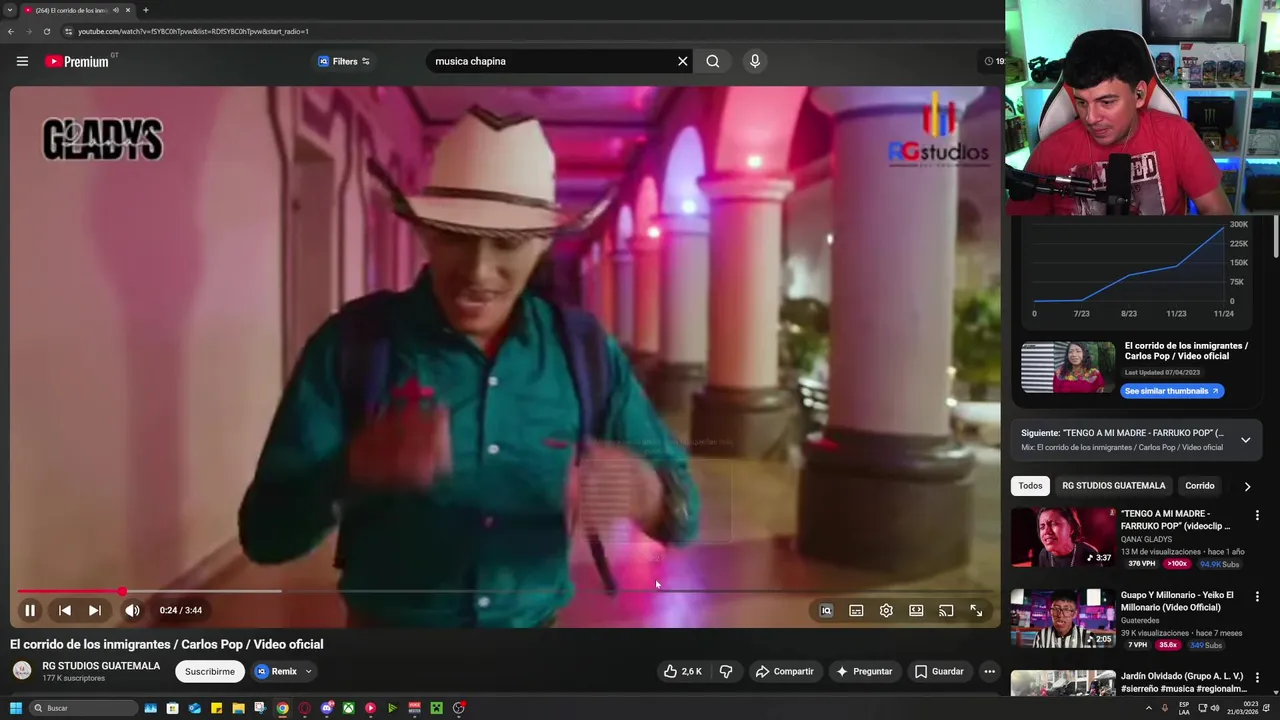Show more chips with right arrow
This screenshot has height=720, width=1280.
coord(1247,486)
